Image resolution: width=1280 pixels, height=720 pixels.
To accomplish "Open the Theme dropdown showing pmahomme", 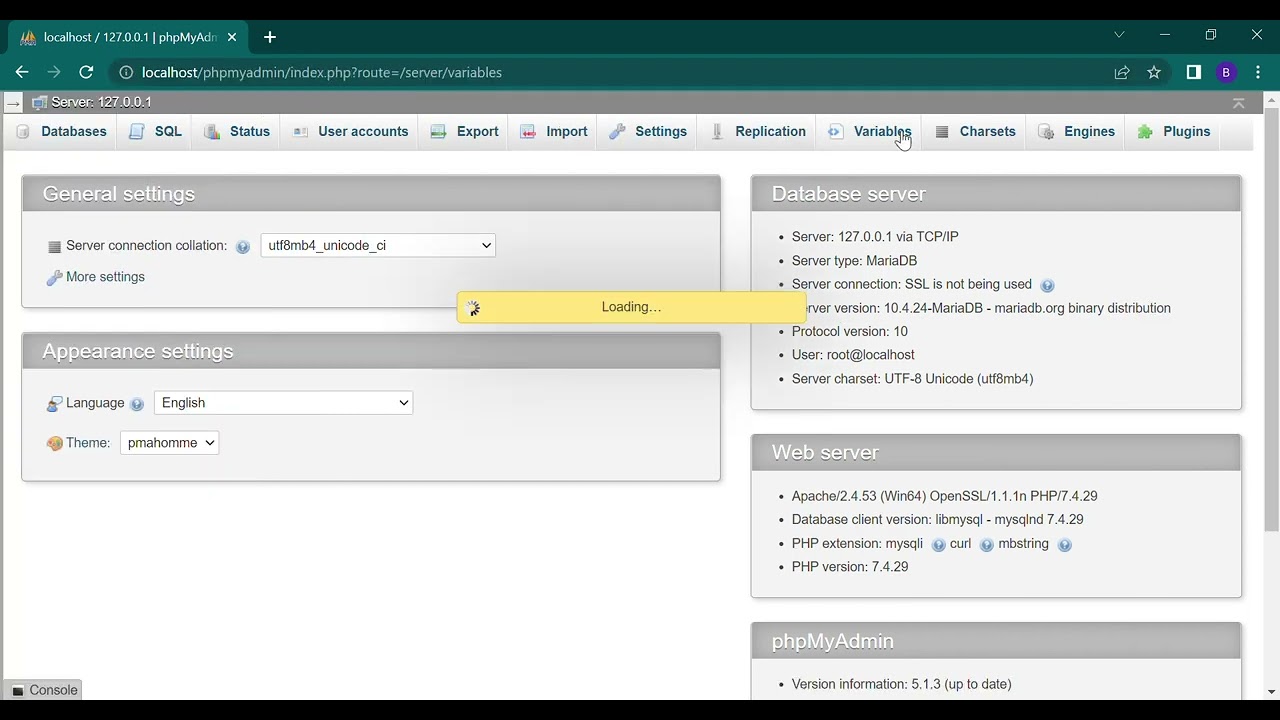I will coord(169,443).
